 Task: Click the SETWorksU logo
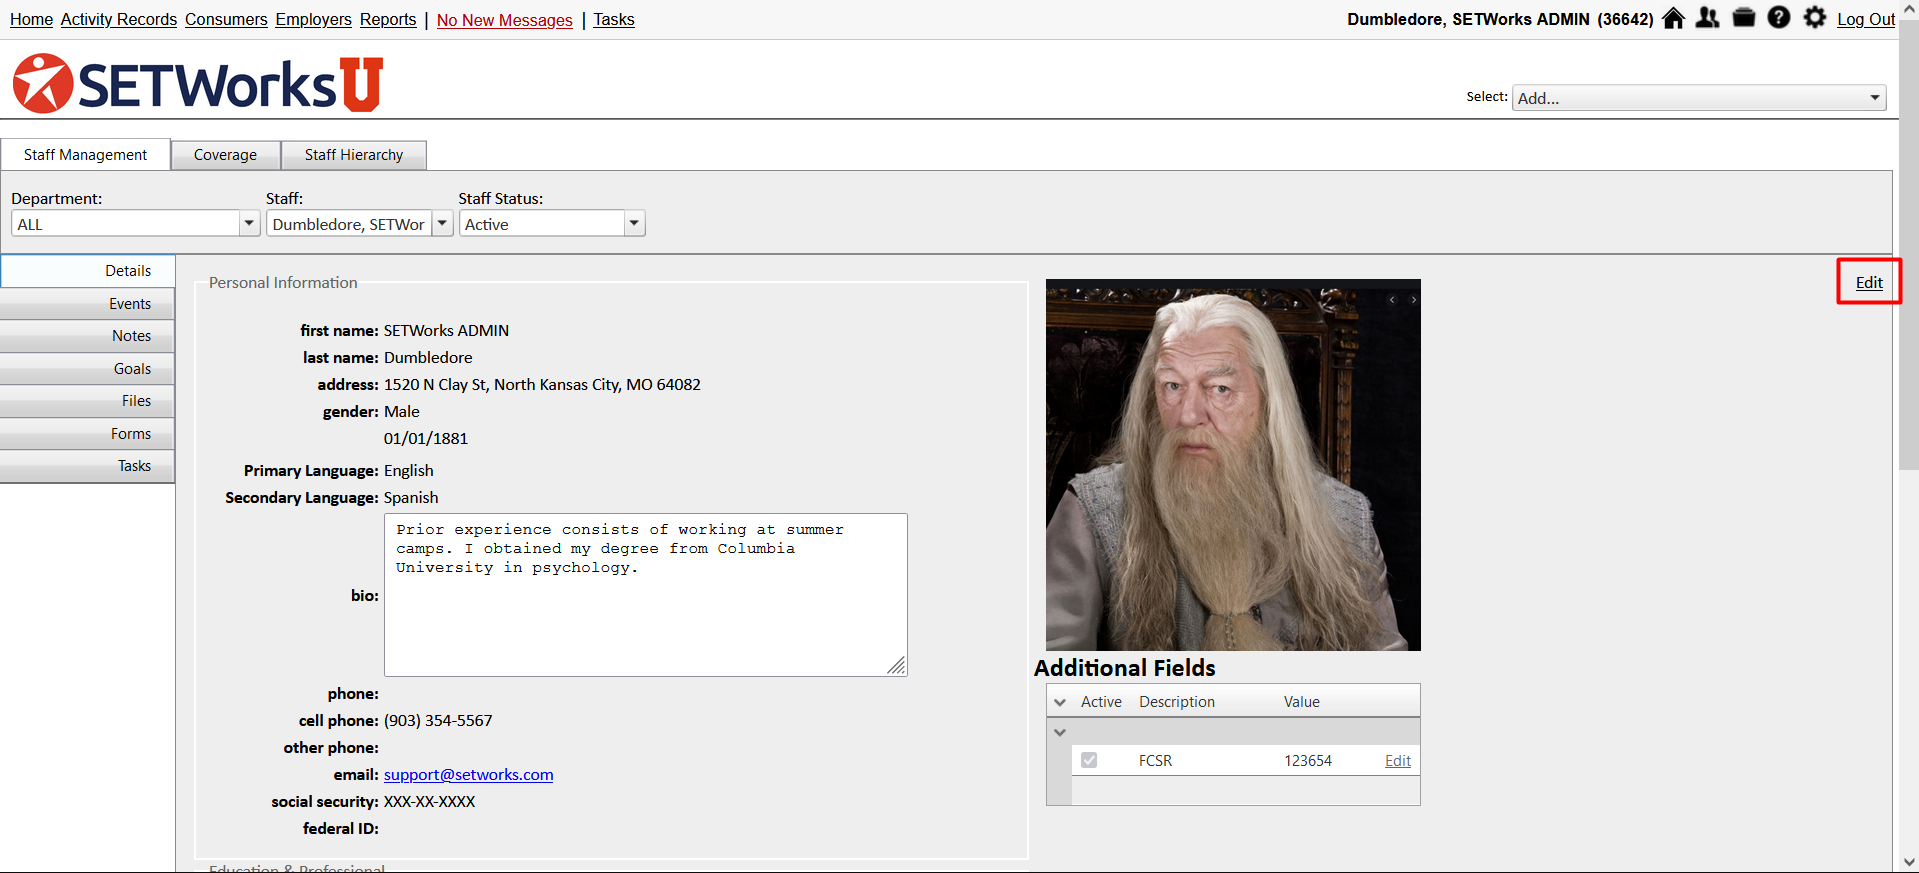(x=198, y=84)
